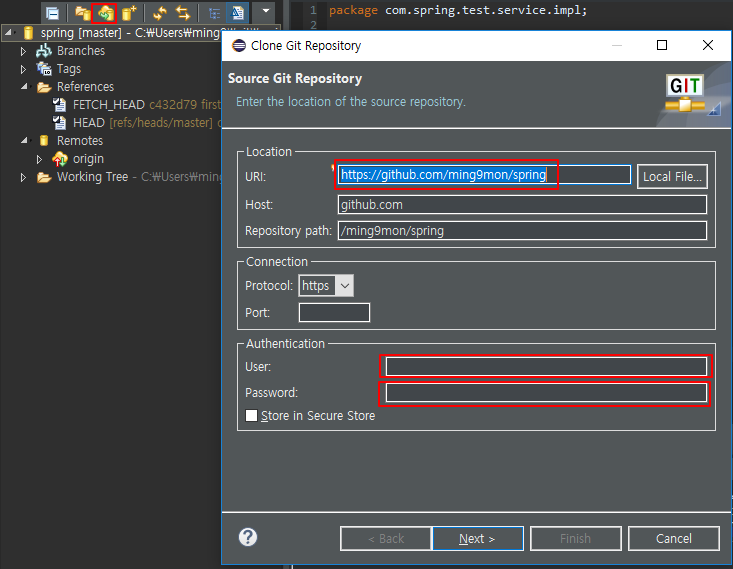Screen dimensions: 733x569
Task: Expand the origin remote node
Action: pos(39,159)
